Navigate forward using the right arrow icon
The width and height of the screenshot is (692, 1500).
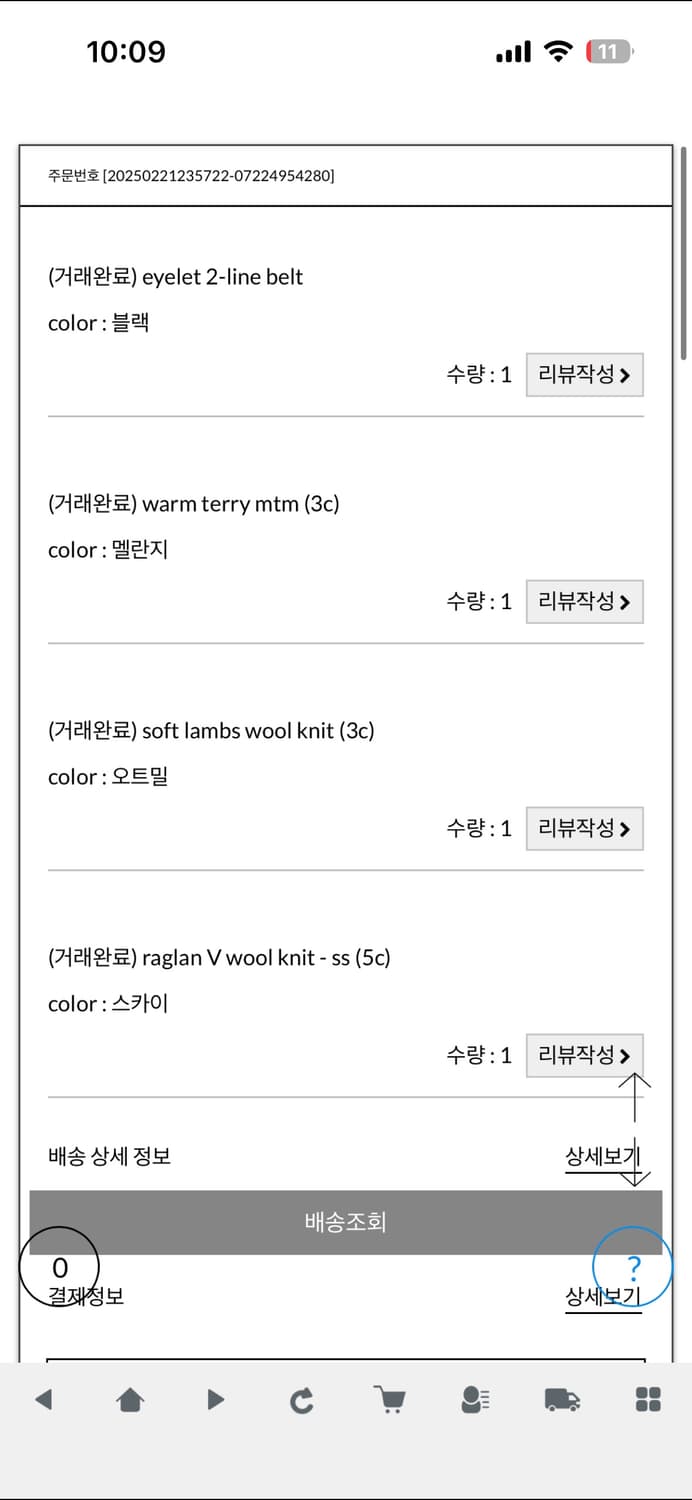click(215, 1400)
